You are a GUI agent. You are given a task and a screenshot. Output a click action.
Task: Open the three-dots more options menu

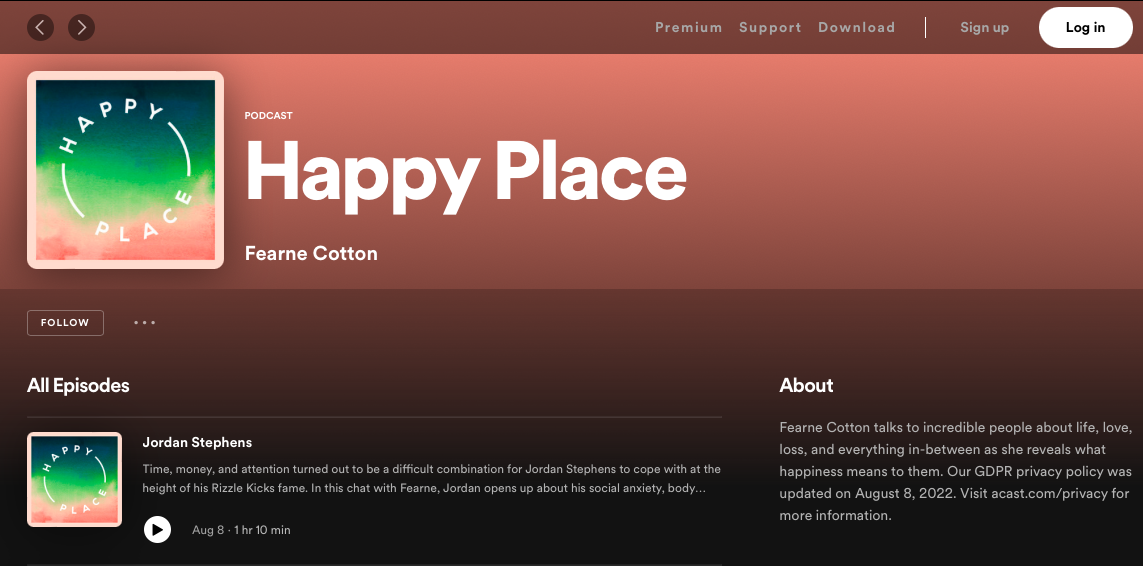tap(144, 322)
